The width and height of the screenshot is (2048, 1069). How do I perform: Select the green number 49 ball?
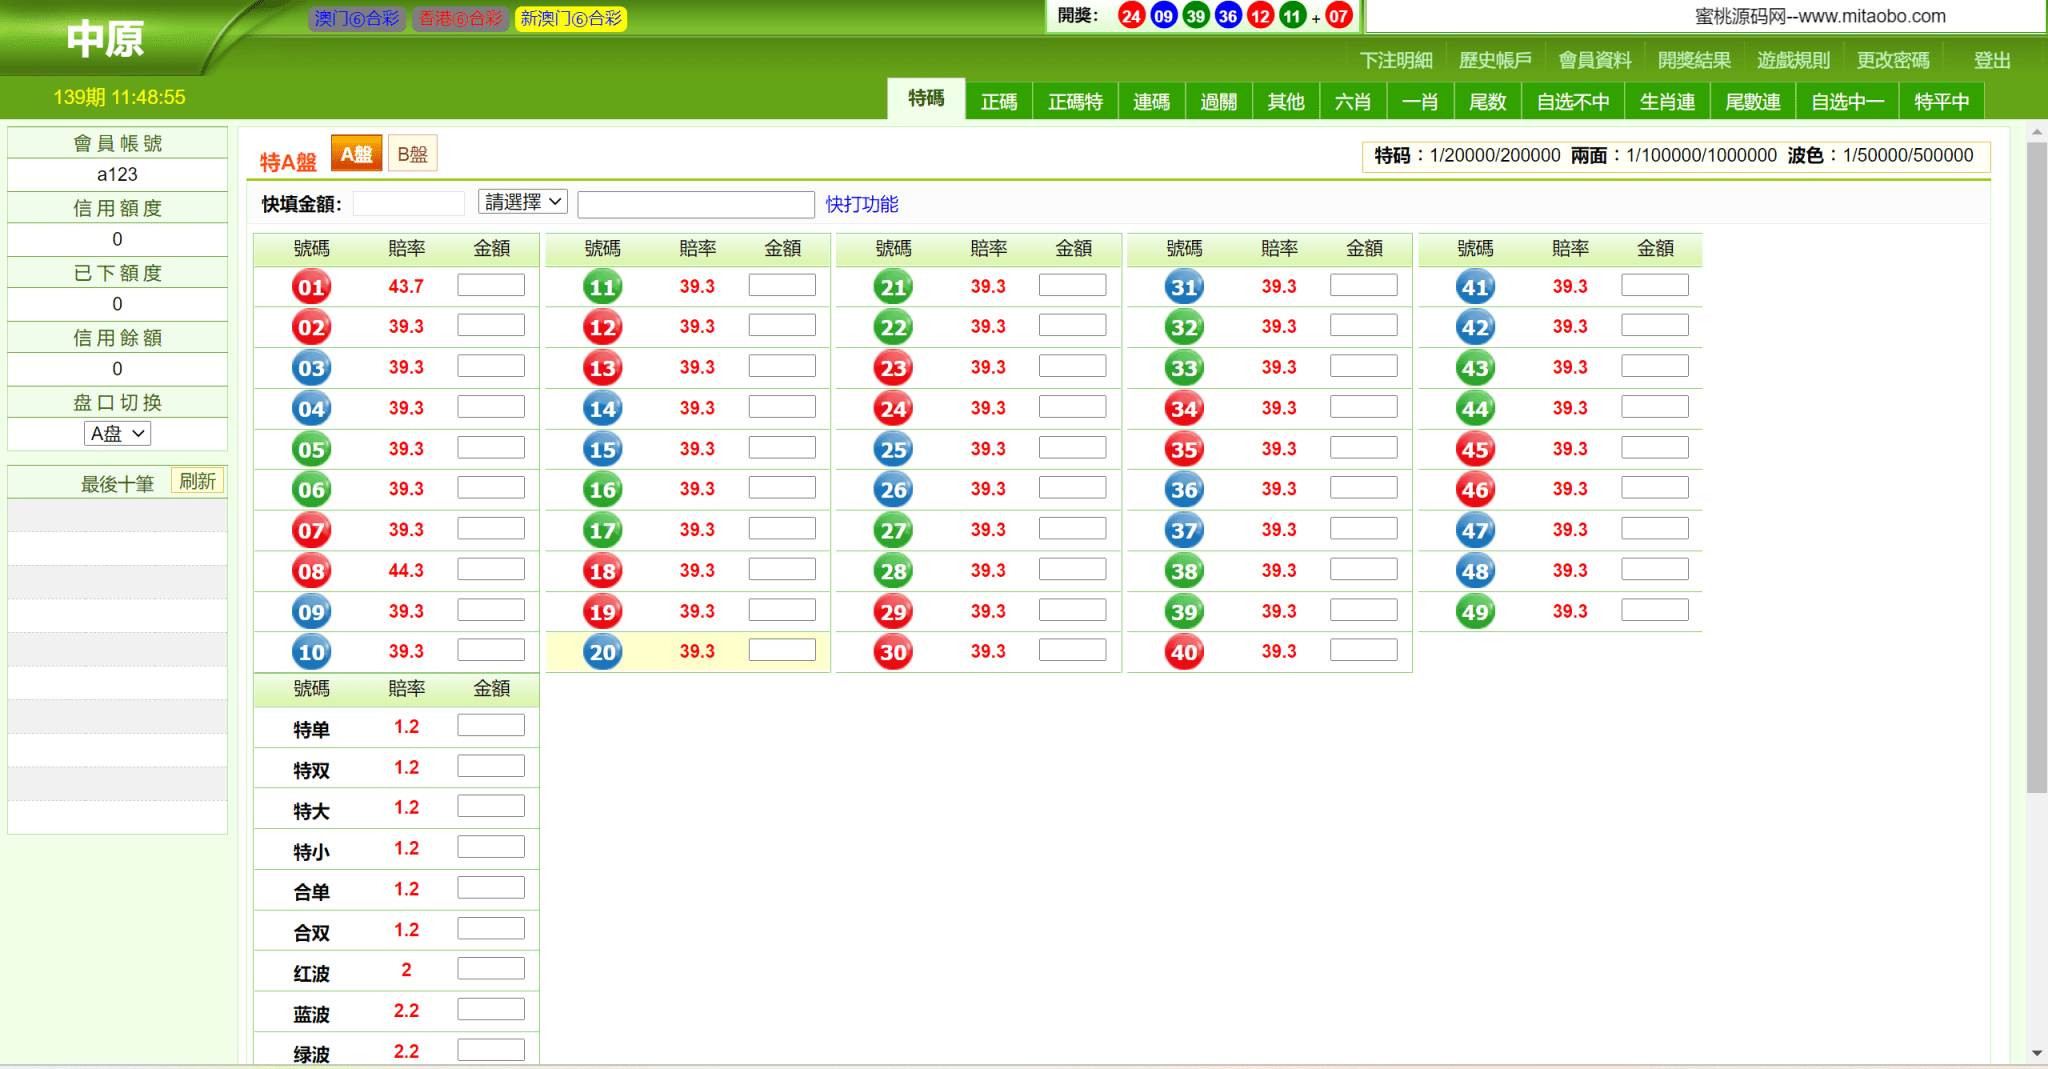1475,612
